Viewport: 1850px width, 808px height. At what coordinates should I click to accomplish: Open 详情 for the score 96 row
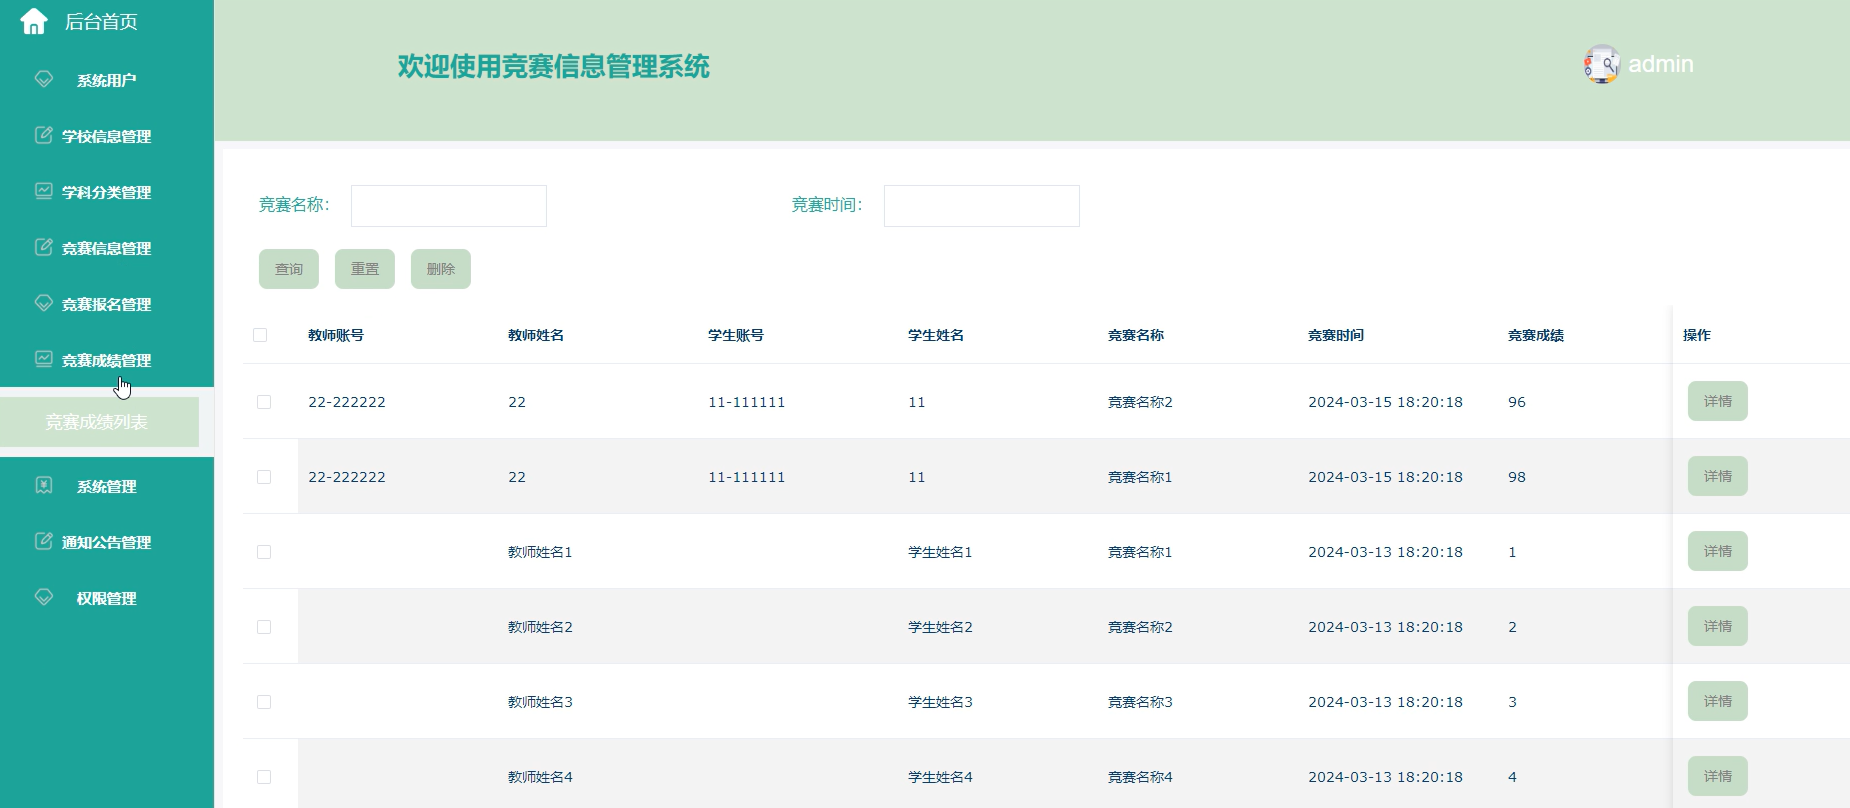point(1718,401)
